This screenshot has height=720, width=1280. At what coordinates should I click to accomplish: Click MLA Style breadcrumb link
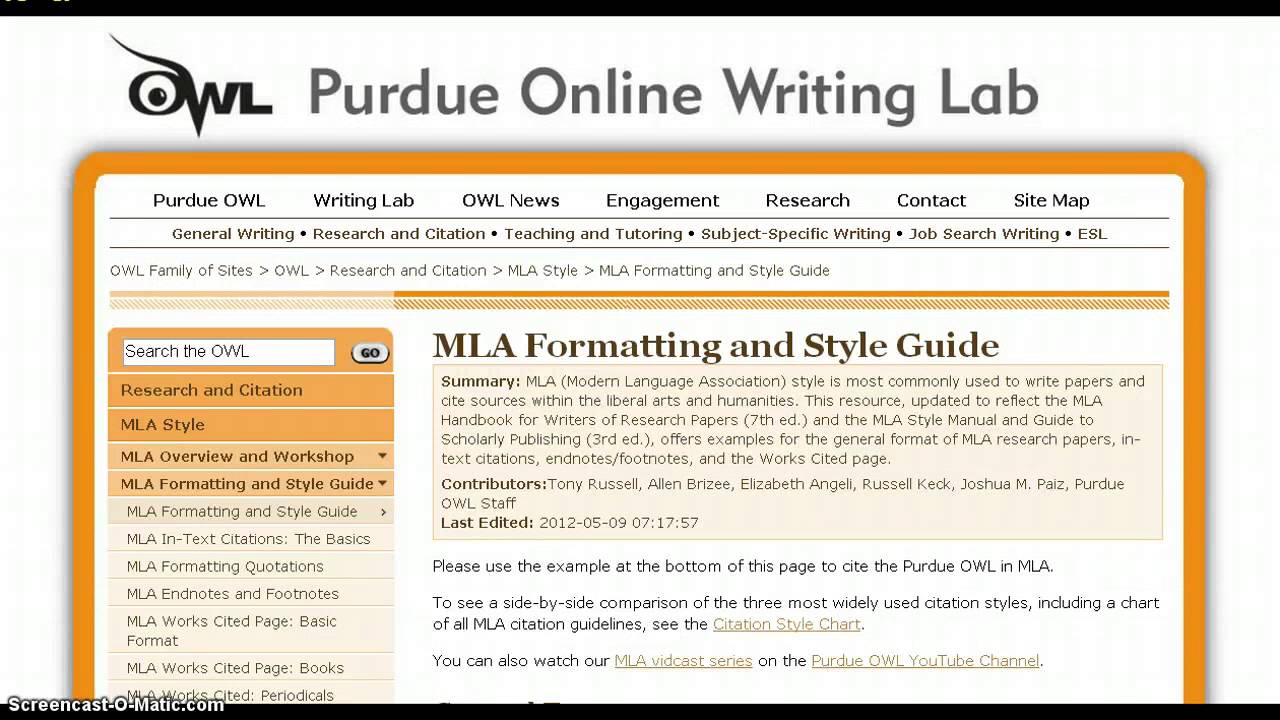click(x=543, y=271)
